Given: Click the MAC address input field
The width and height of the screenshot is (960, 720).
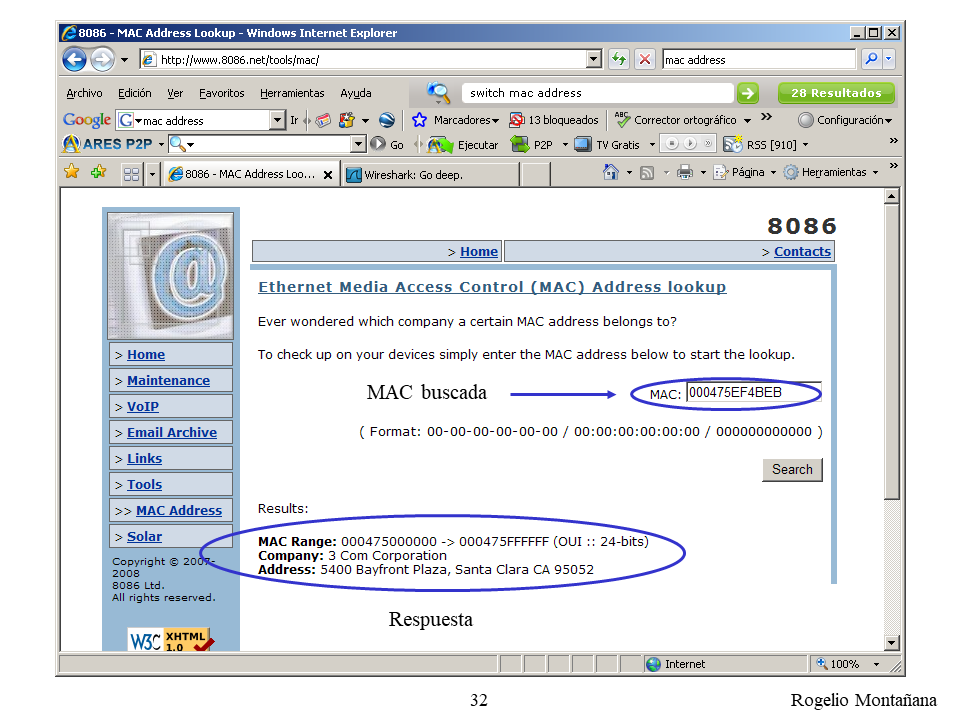Looking at the screenshot, I should click(752, 393).
